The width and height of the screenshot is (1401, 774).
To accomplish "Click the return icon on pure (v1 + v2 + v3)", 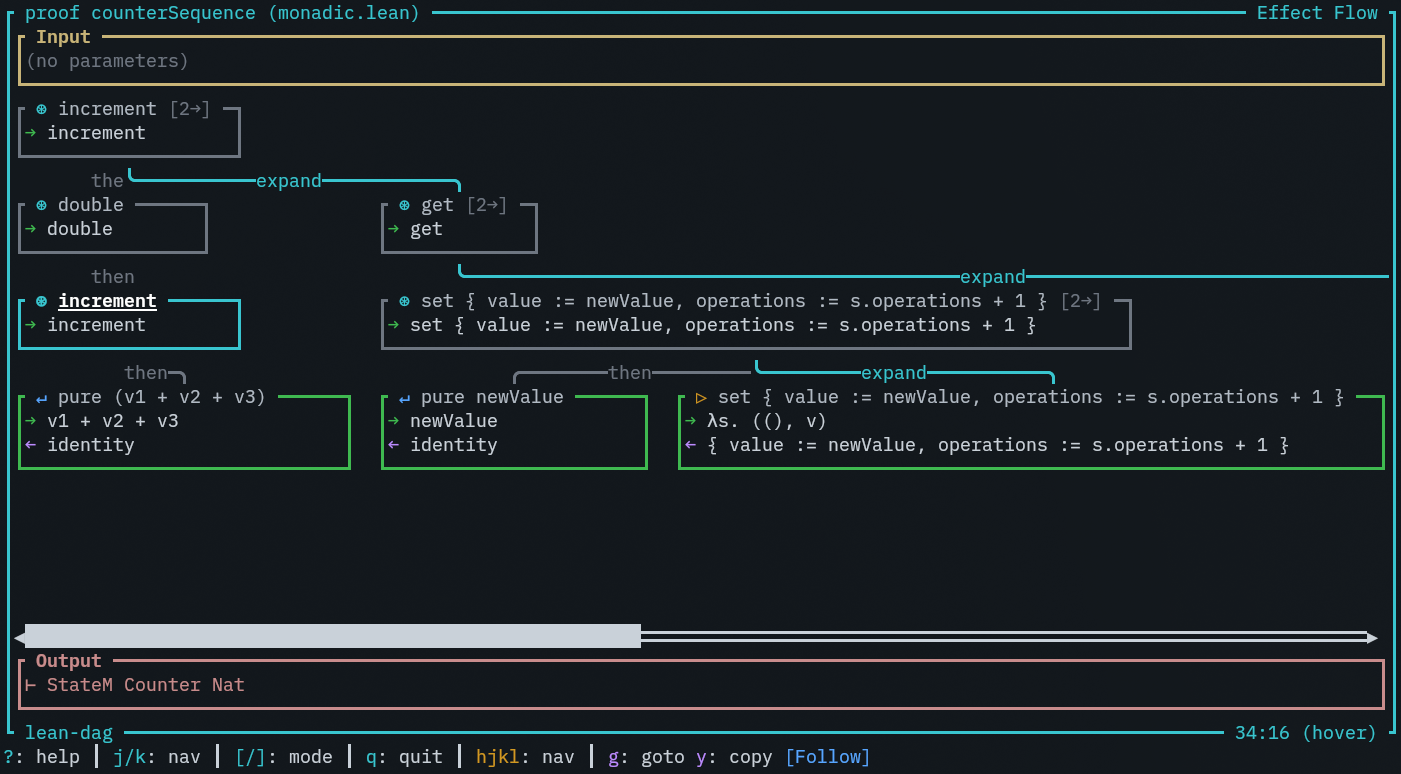I will (x=41, y=397).
